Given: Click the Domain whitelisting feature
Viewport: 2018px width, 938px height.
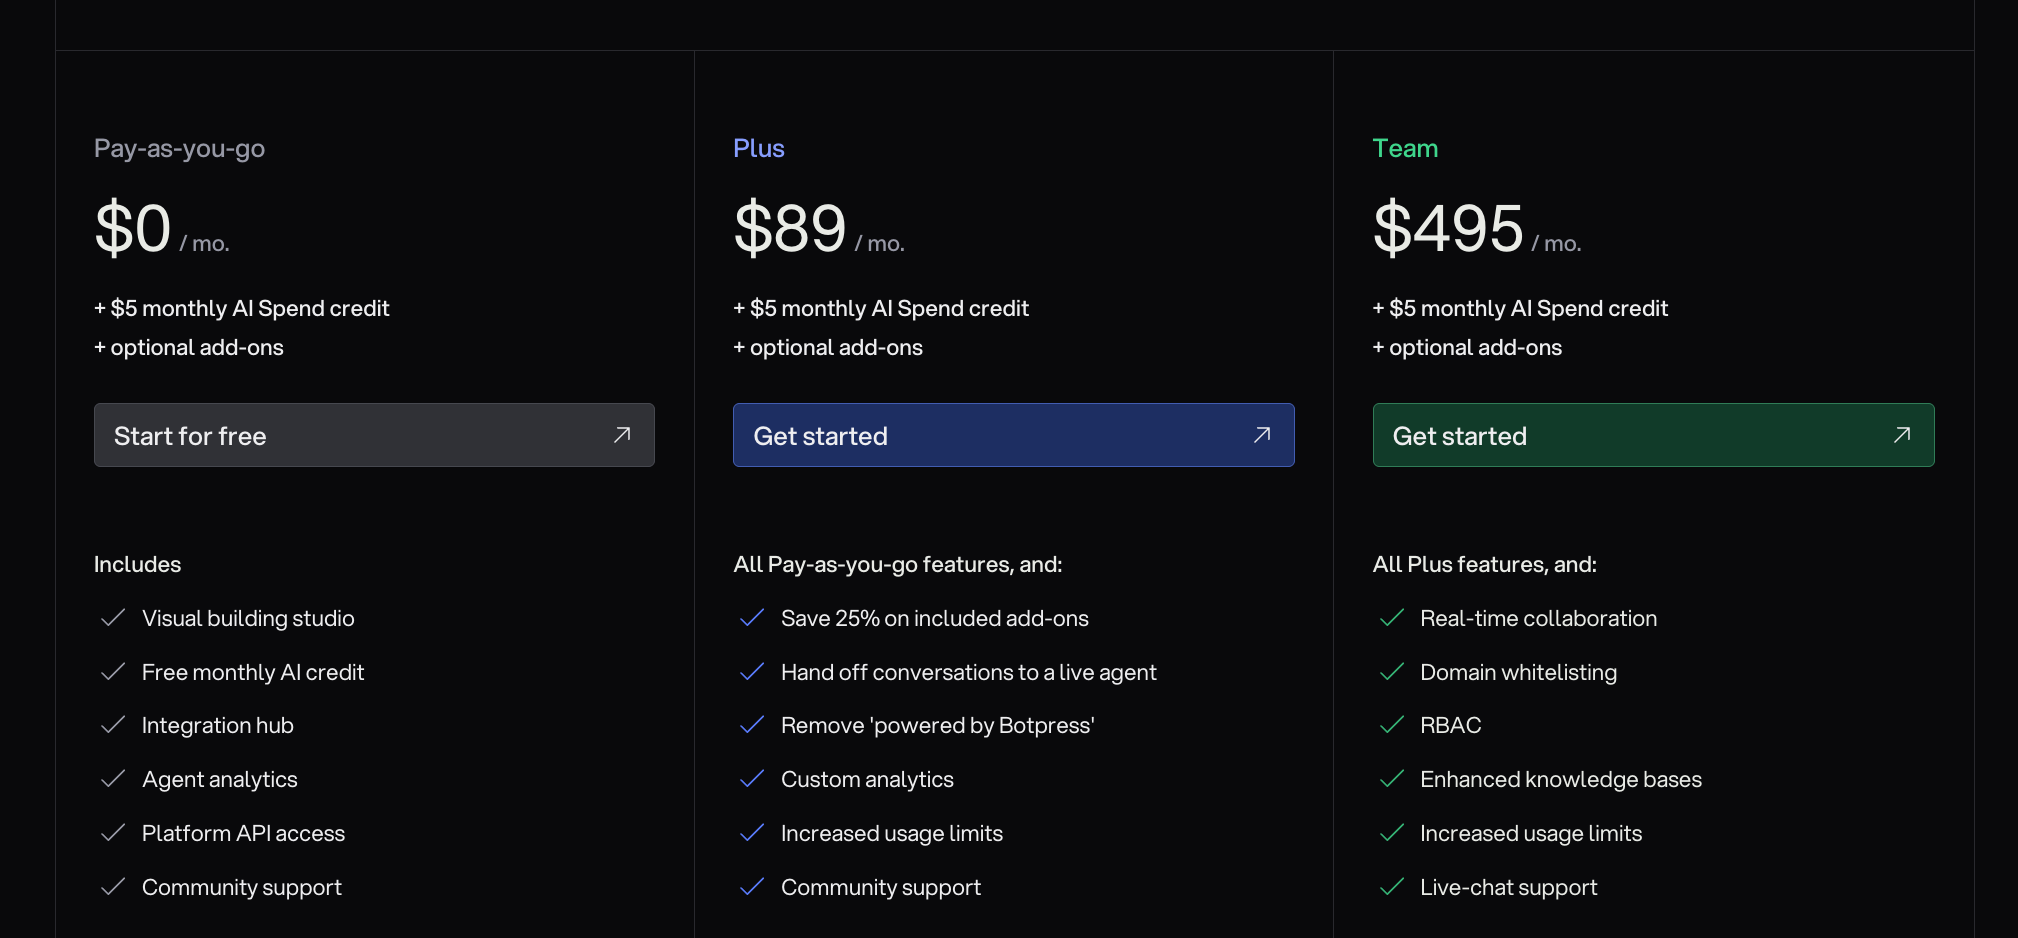Looking at the screenshot, I should click(x=1518, y=672).
